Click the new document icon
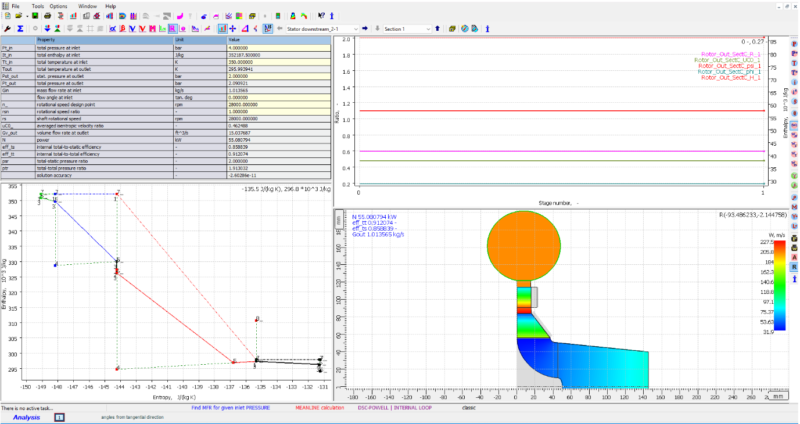This screenshot has width=800, height=424. point(7,16)
